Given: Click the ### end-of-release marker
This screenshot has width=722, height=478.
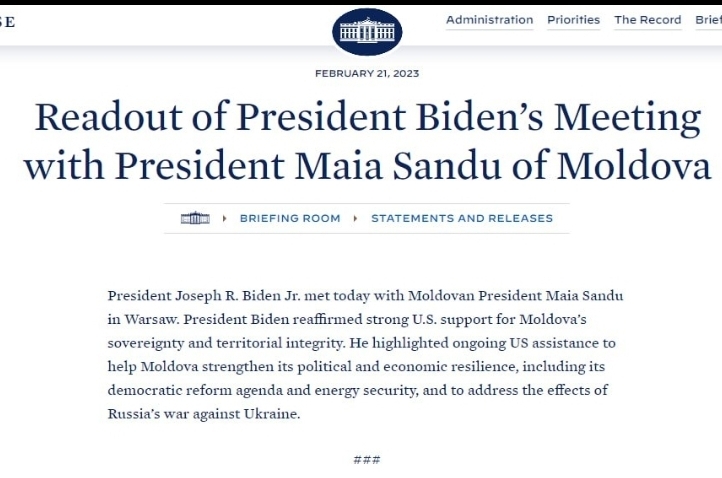Looking at the screenshot, I should coord(367,459).
